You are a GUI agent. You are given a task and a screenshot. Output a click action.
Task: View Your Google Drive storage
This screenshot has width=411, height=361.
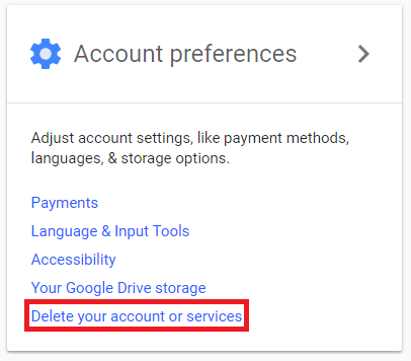(119, 288)
